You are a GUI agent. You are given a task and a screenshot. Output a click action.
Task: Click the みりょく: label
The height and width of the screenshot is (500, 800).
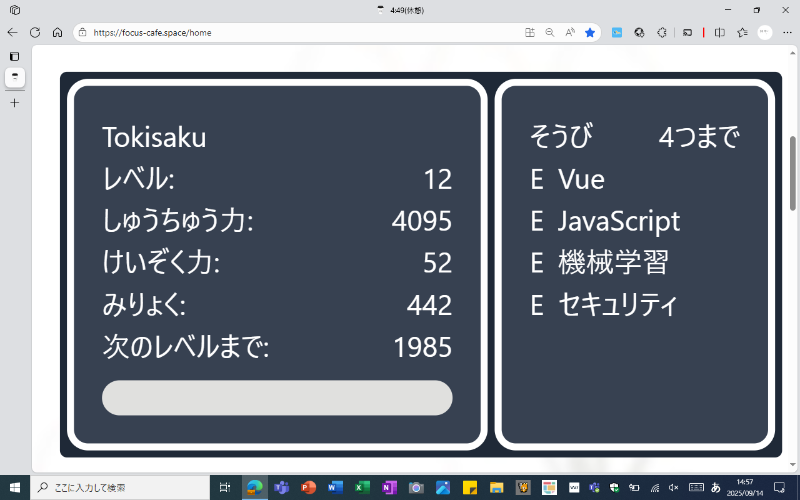click(144, 305)
